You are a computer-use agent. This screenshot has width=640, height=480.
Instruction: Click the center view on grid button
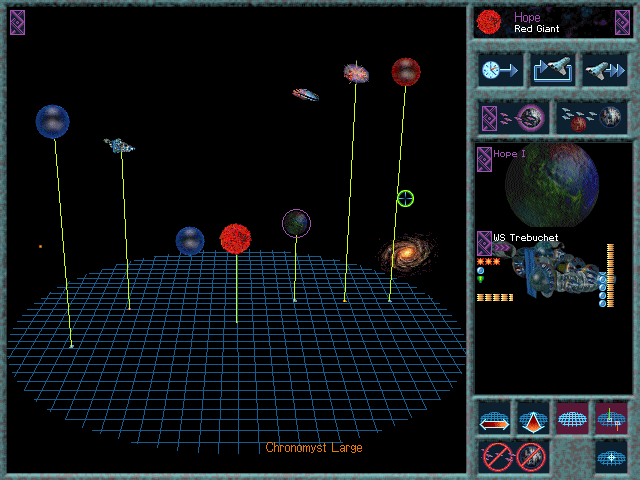pos(611,457)
